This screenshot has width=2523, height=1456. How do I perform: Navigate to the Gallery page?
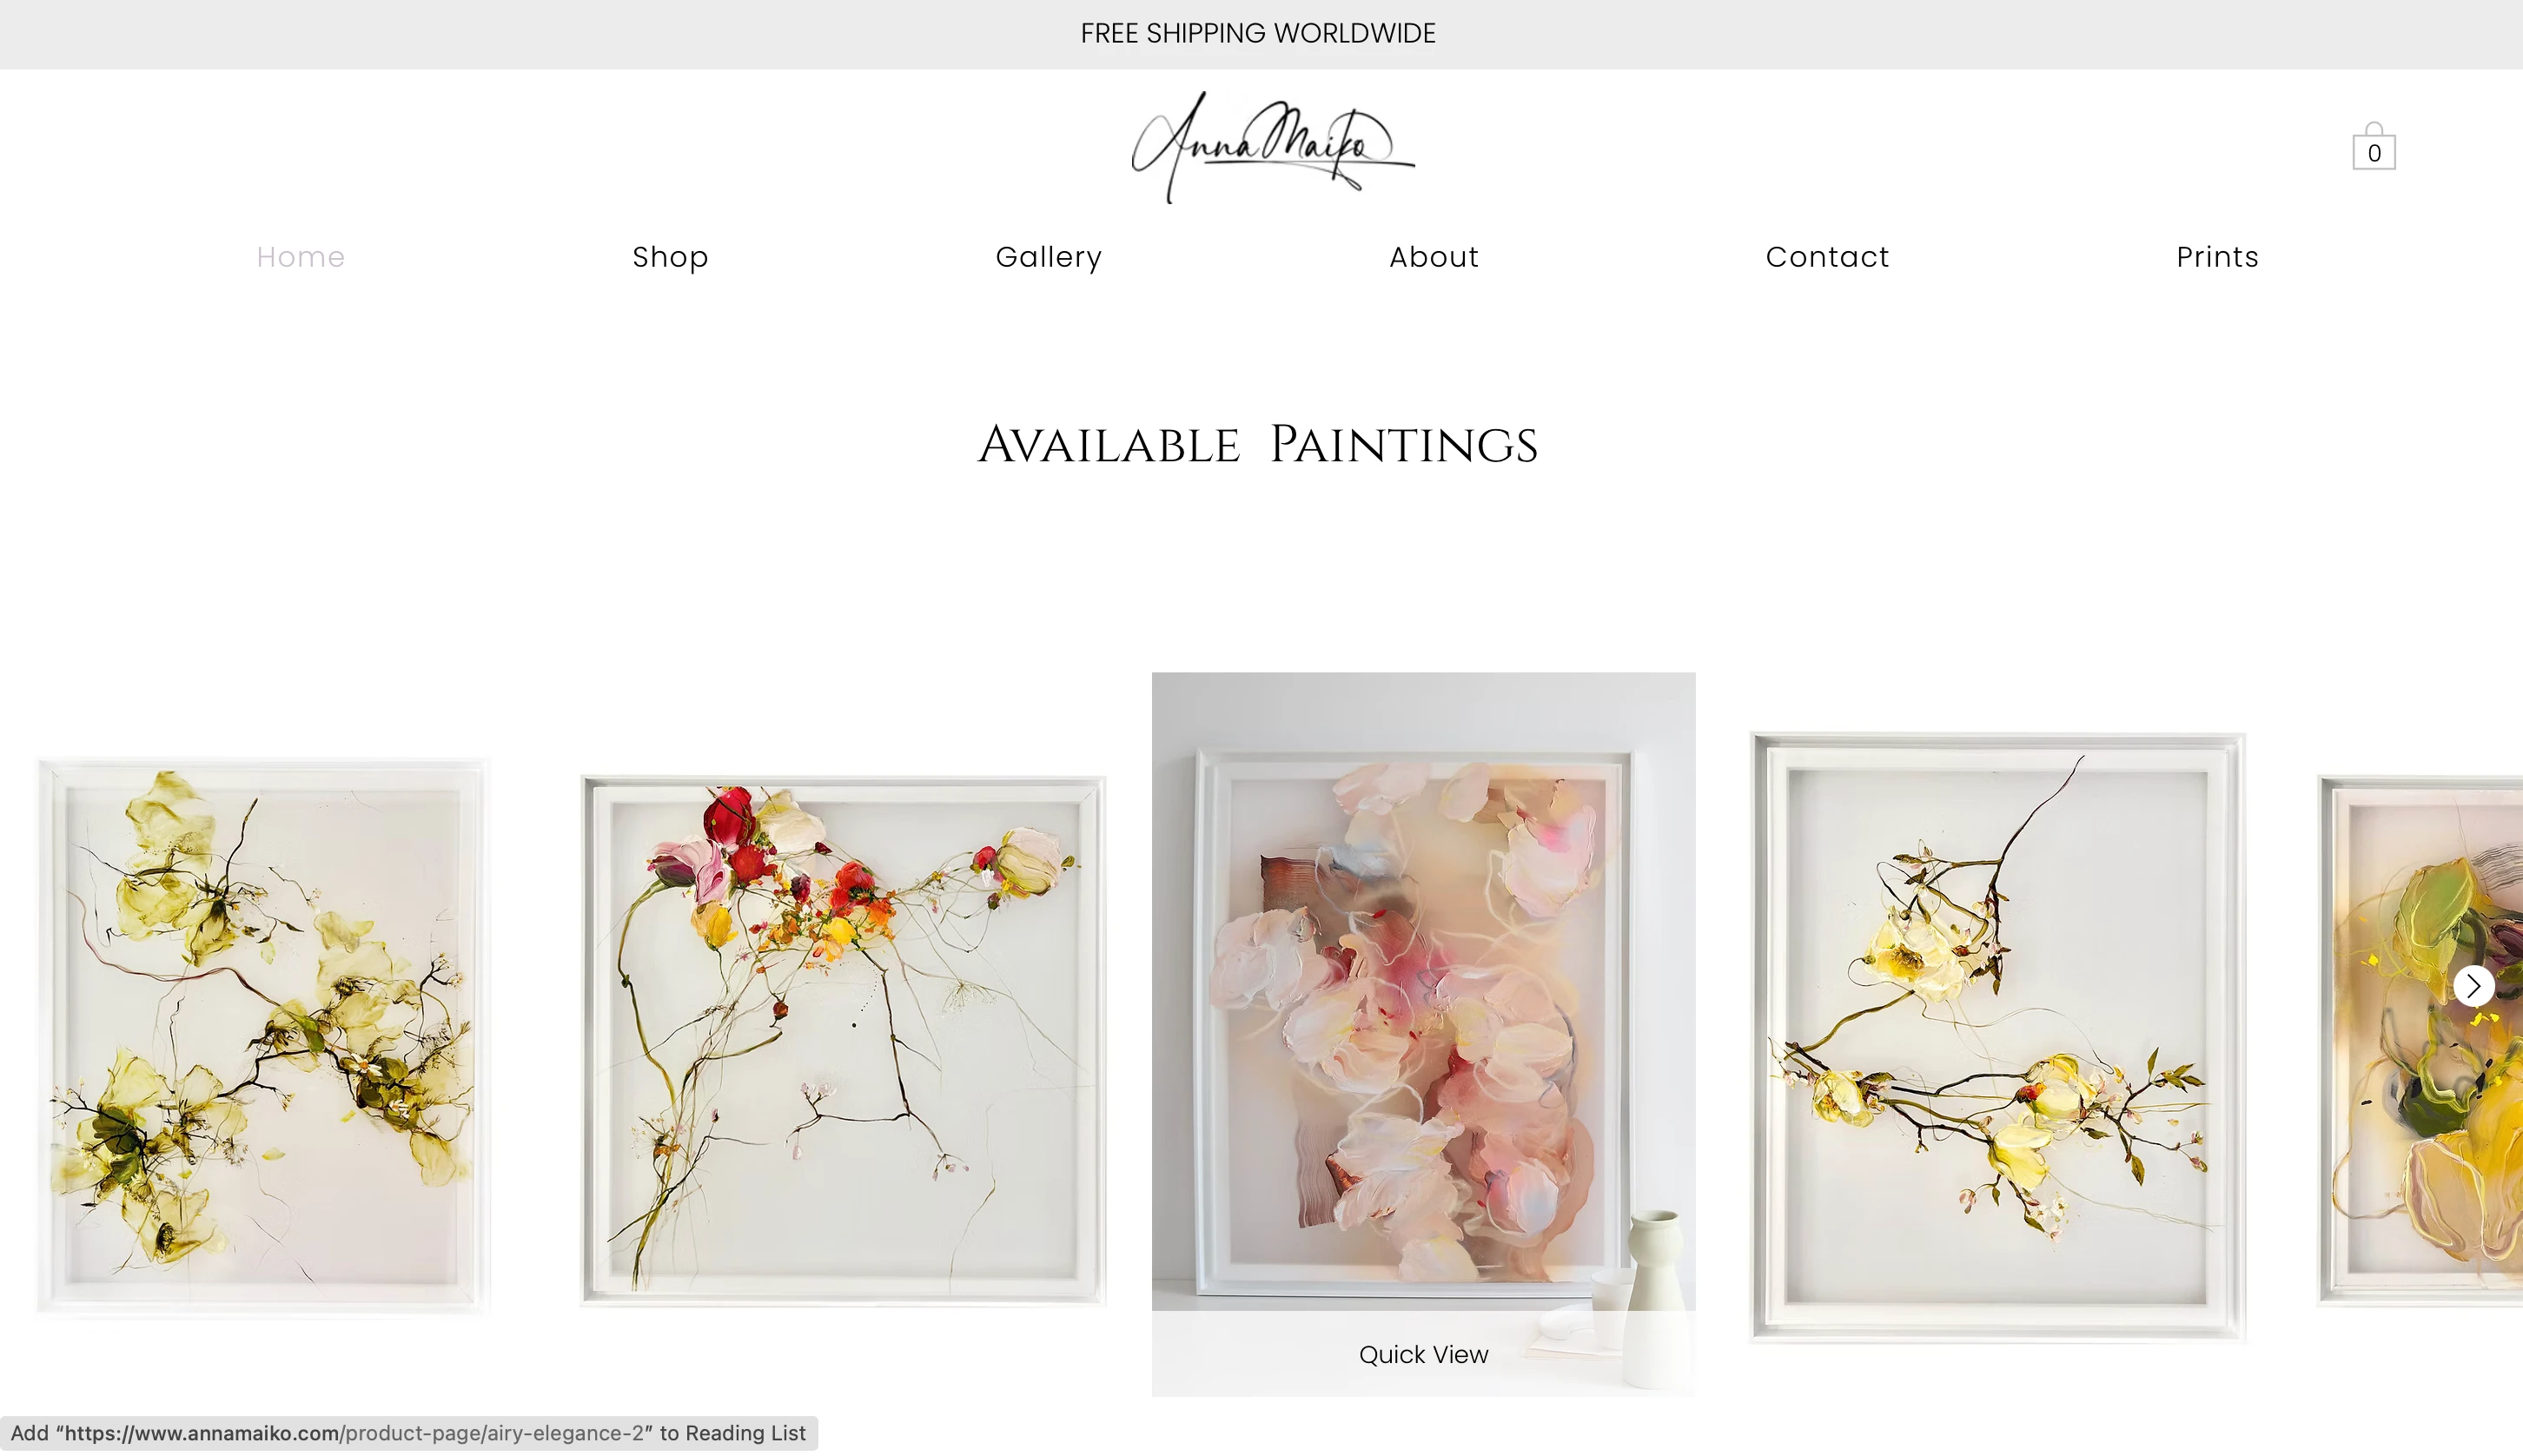tap(1049, 257)
